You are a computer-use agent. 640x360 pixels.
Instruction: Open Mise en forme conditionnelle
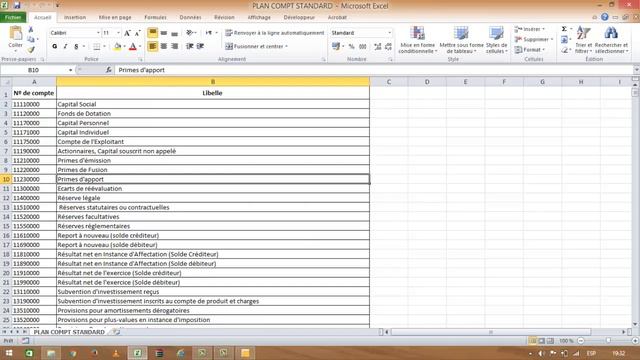(x=418, y=40)
